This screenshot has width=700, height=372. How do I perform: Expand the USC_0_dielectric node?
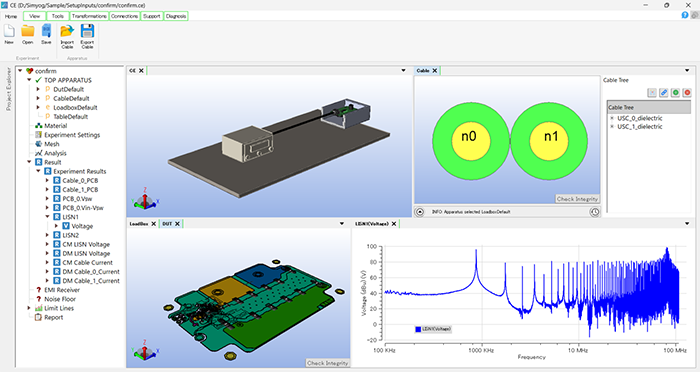pos(612,118)
